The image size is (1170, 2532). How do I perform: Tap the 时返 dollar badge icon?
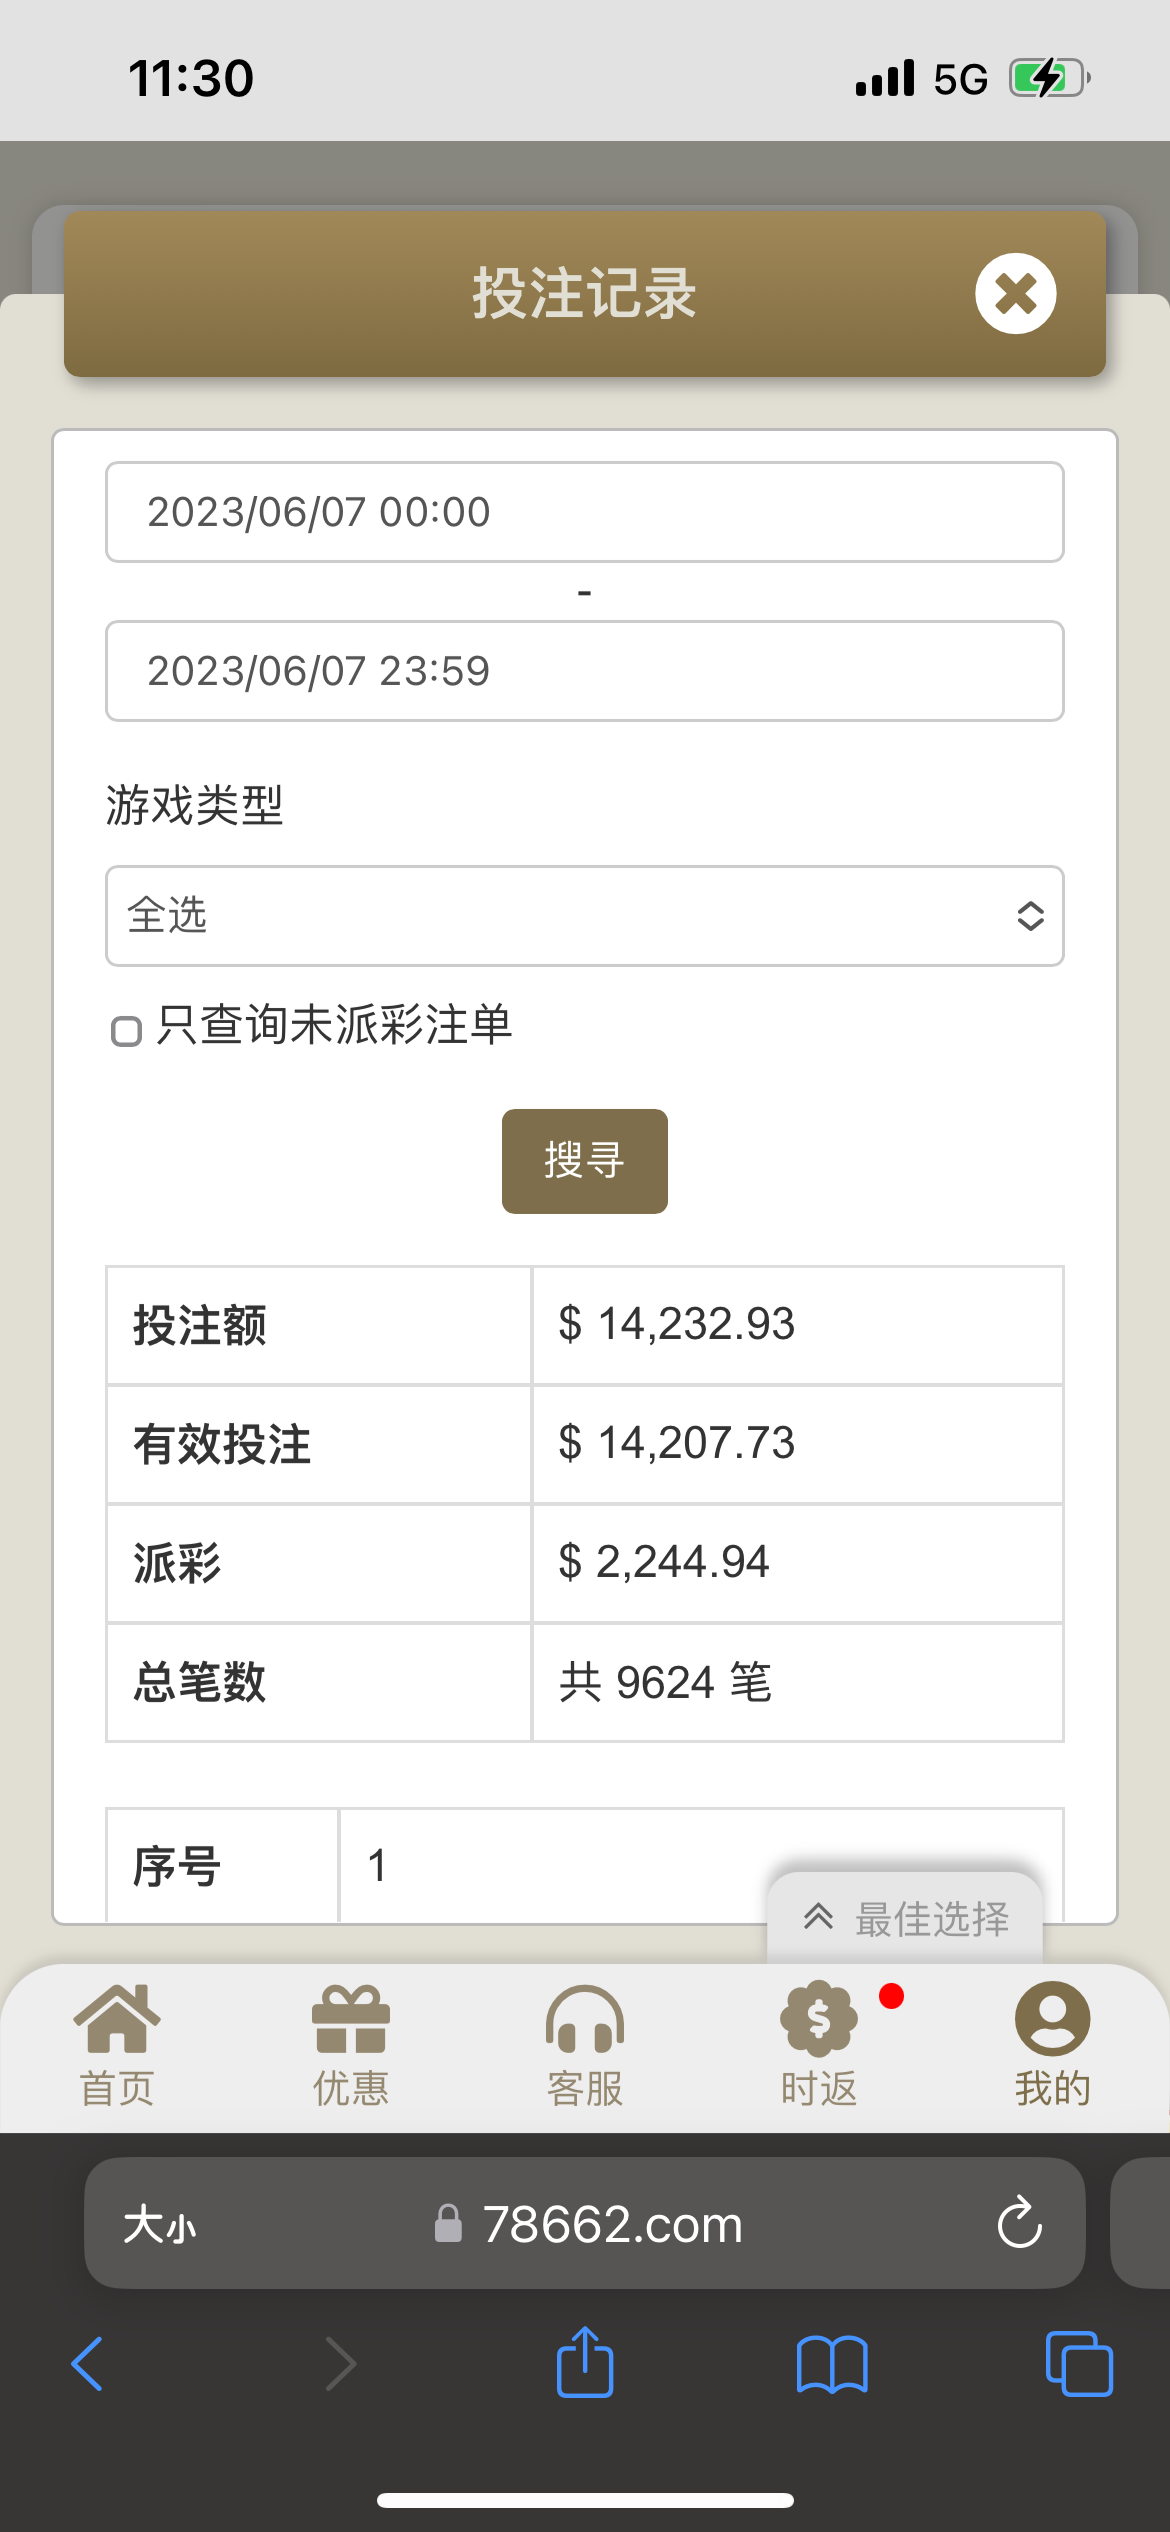pyautogui.click(x=819, y=2020)
